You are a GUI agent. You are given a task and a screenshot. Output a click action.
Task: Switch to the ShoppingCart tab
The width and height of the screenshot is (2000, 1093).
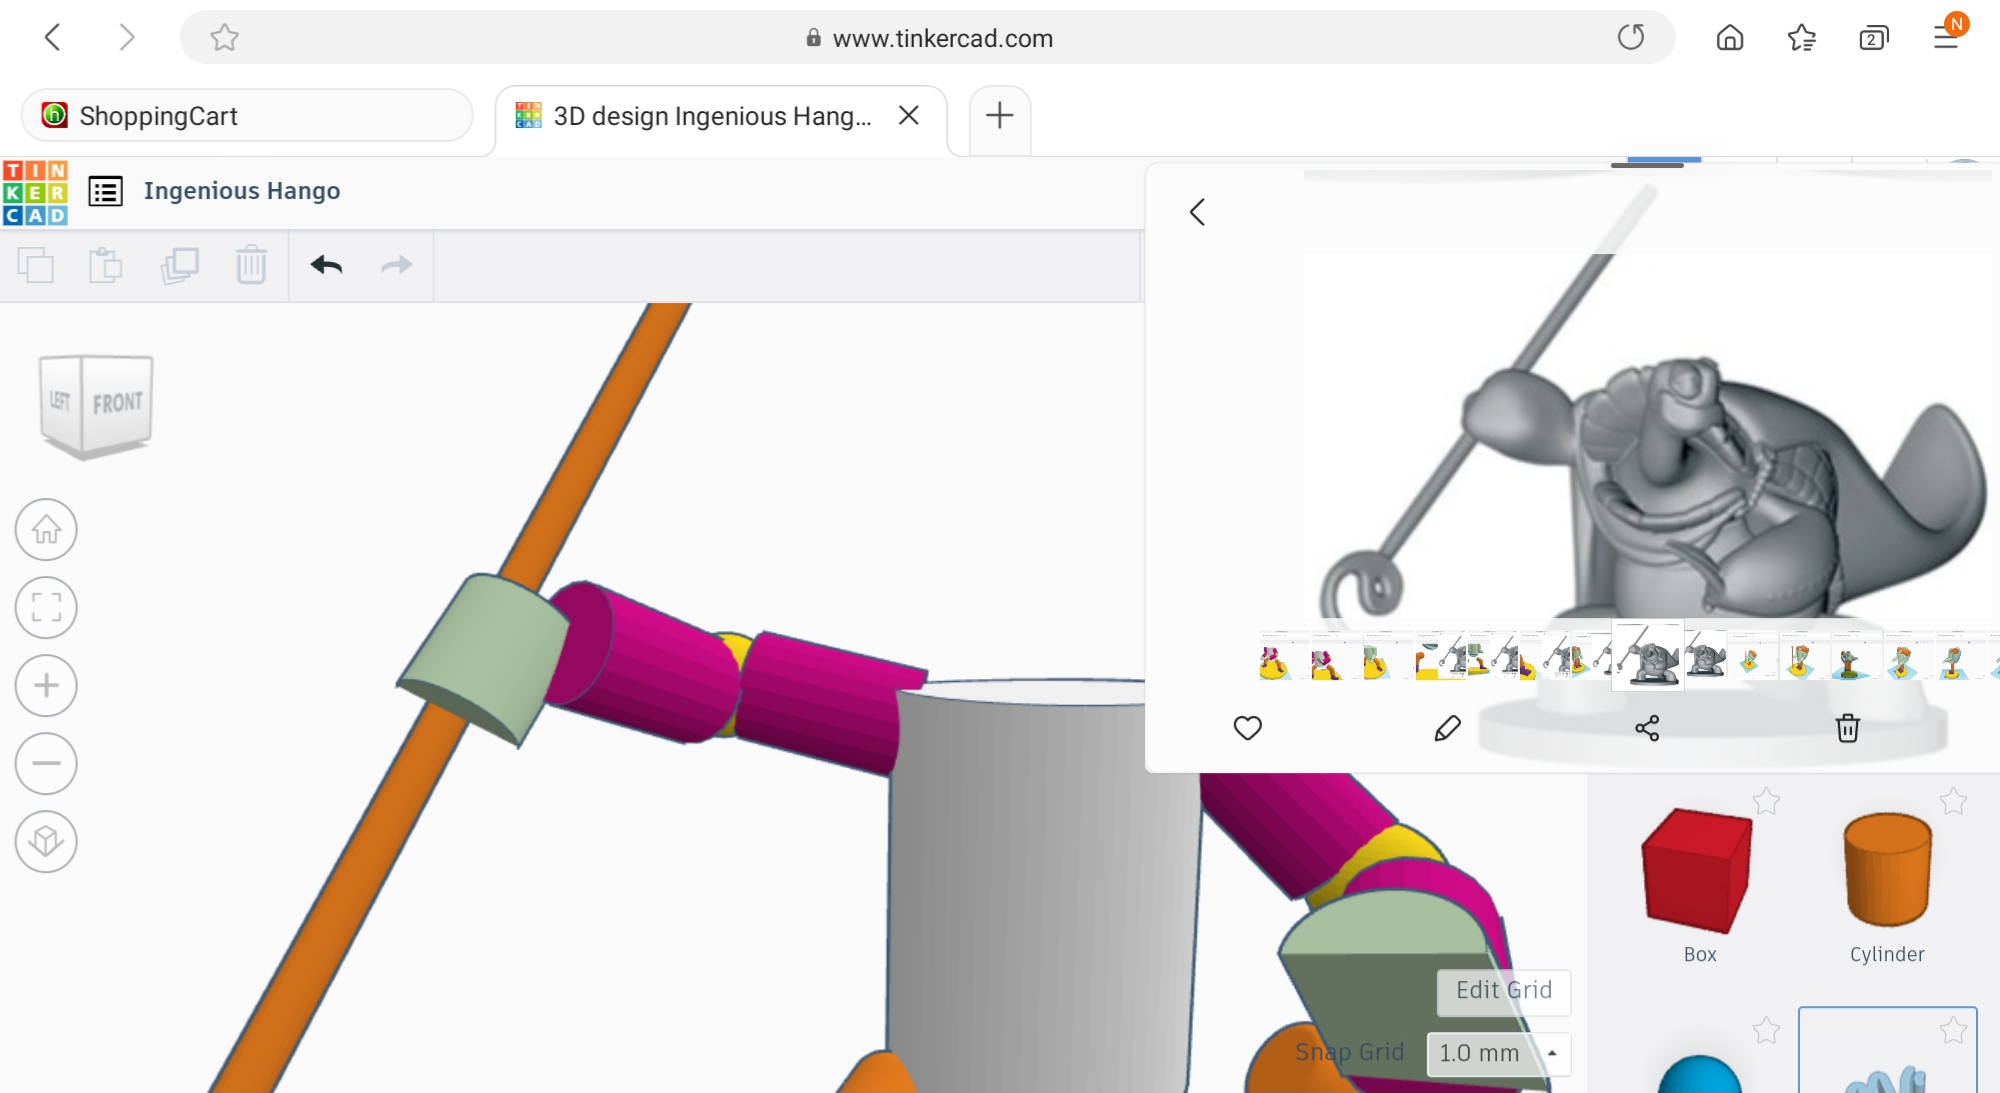(x=246, y=116)
